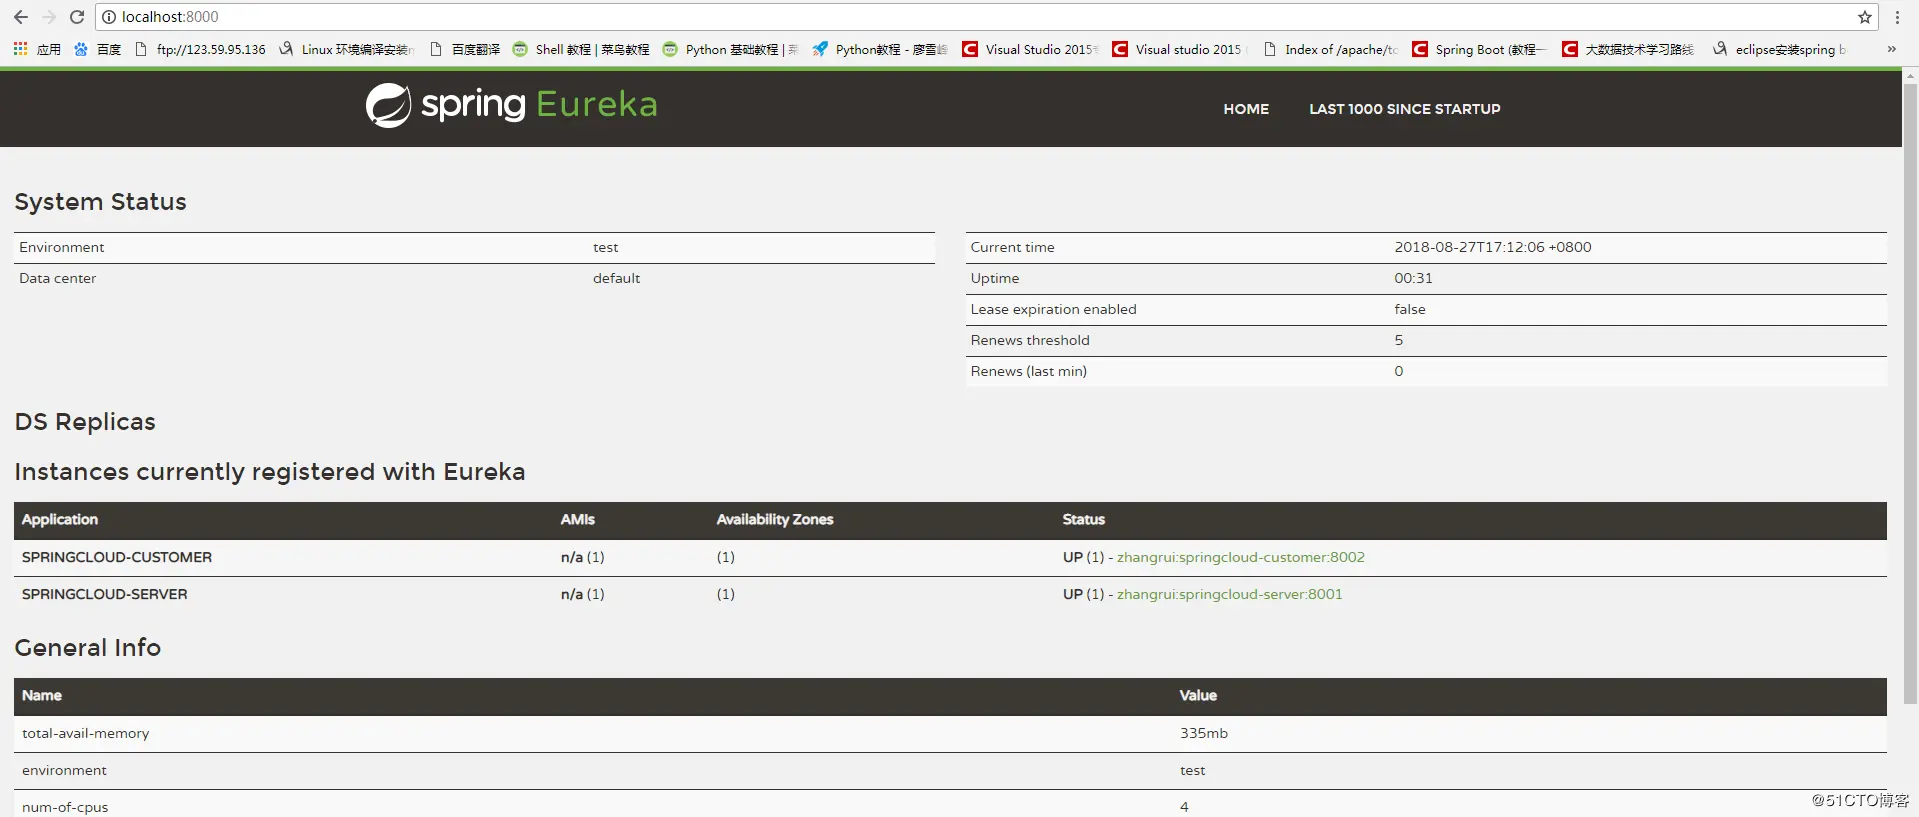Click the Environment test value
This screenshot has height=817, width=1919.
click(605, 247)
